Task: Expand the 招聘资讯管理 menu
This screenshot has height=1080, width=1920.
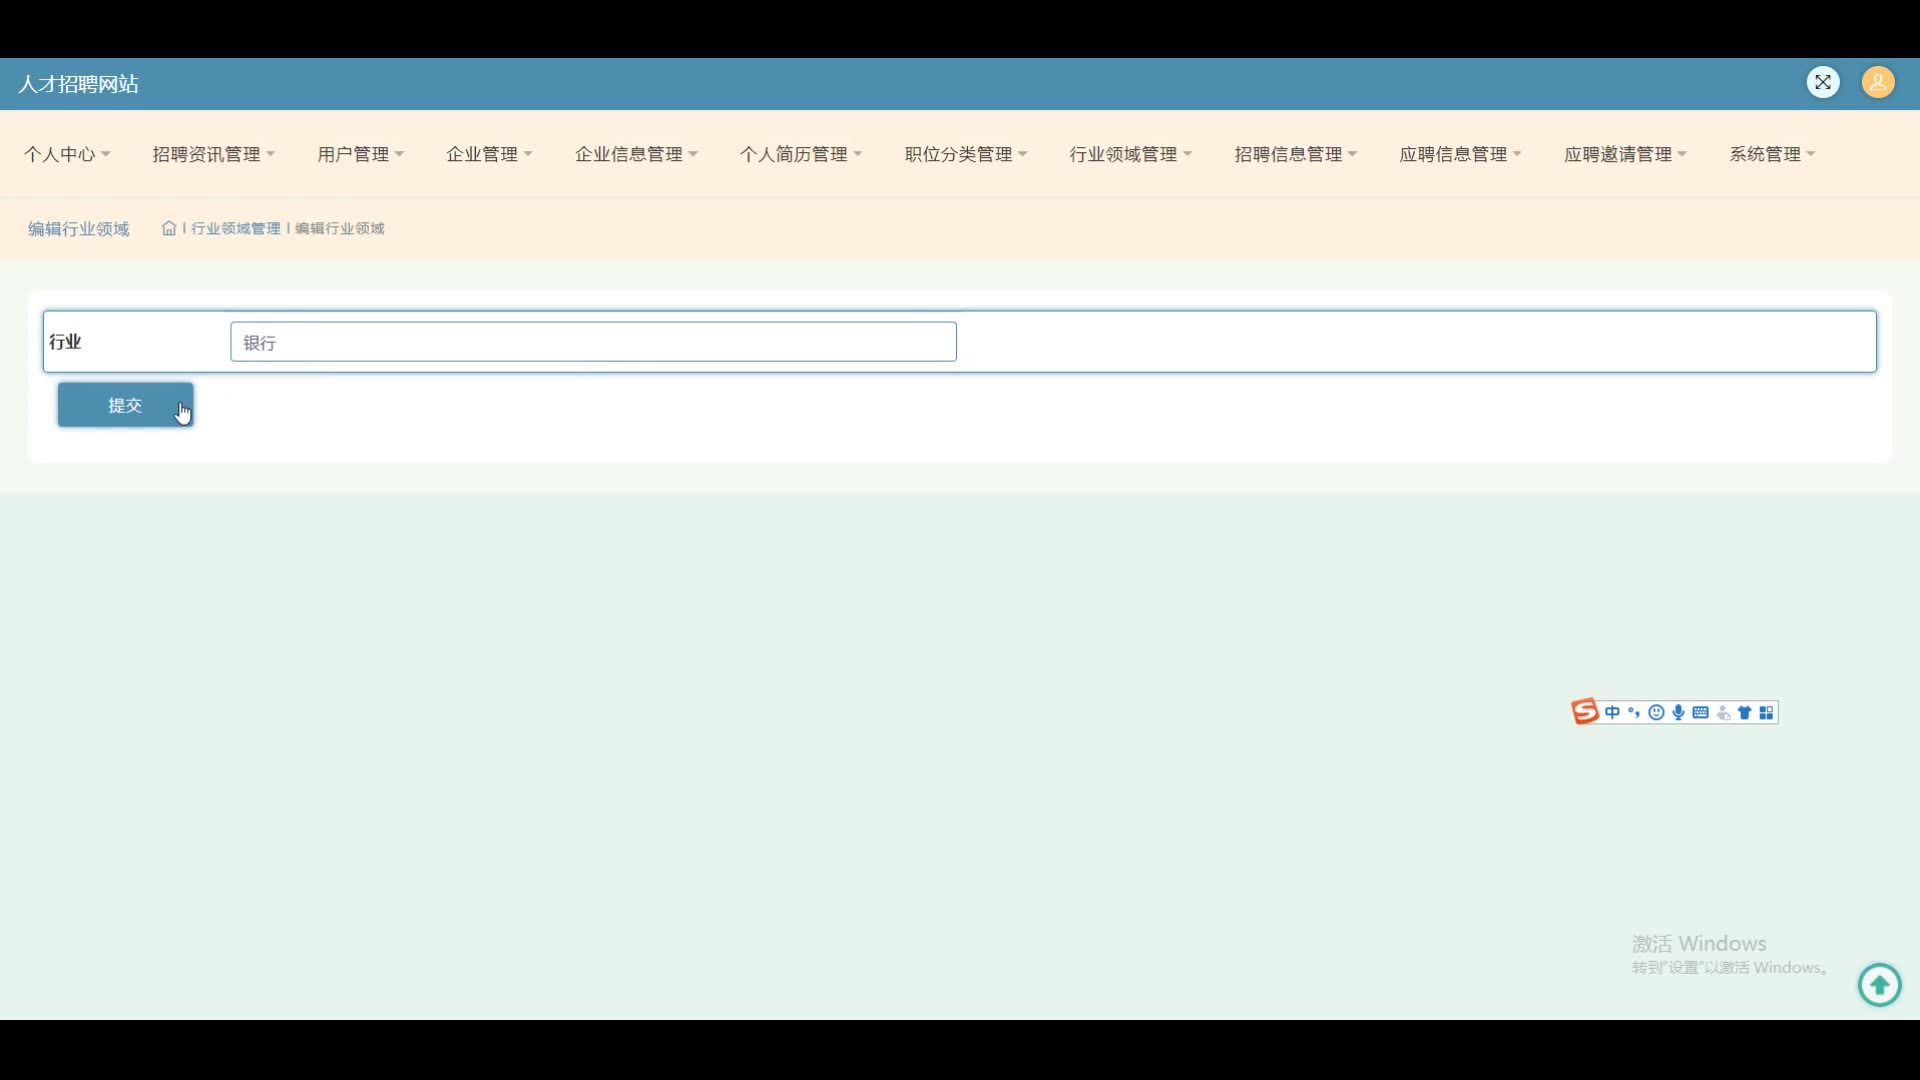Action: [213, 154]
